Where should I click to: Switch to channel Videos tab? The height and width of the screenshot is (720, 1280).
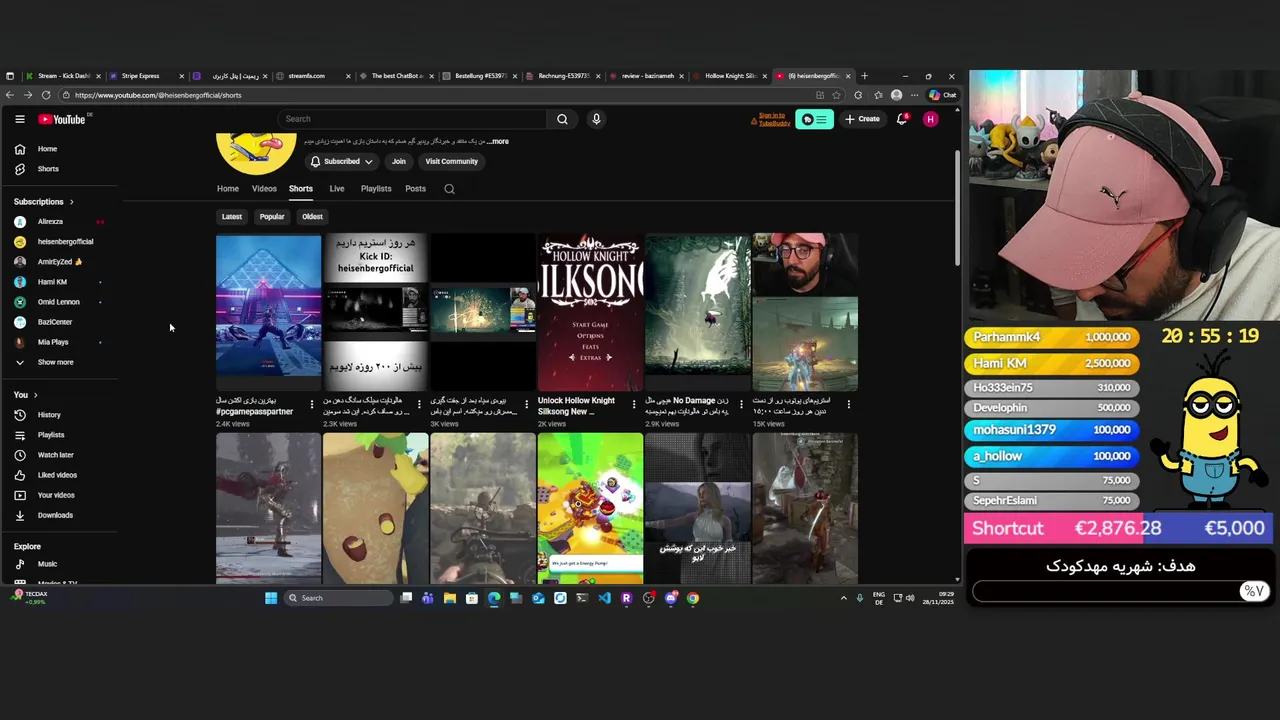point(264,189)
